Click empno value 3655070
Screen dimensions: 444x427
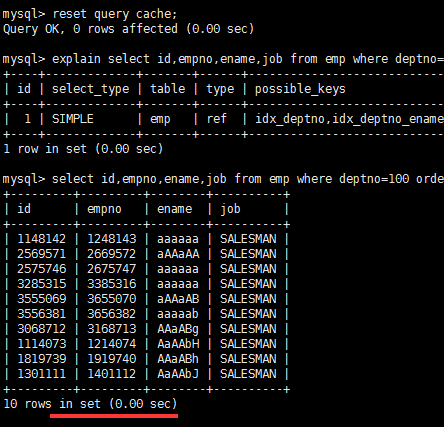(112, 299)
